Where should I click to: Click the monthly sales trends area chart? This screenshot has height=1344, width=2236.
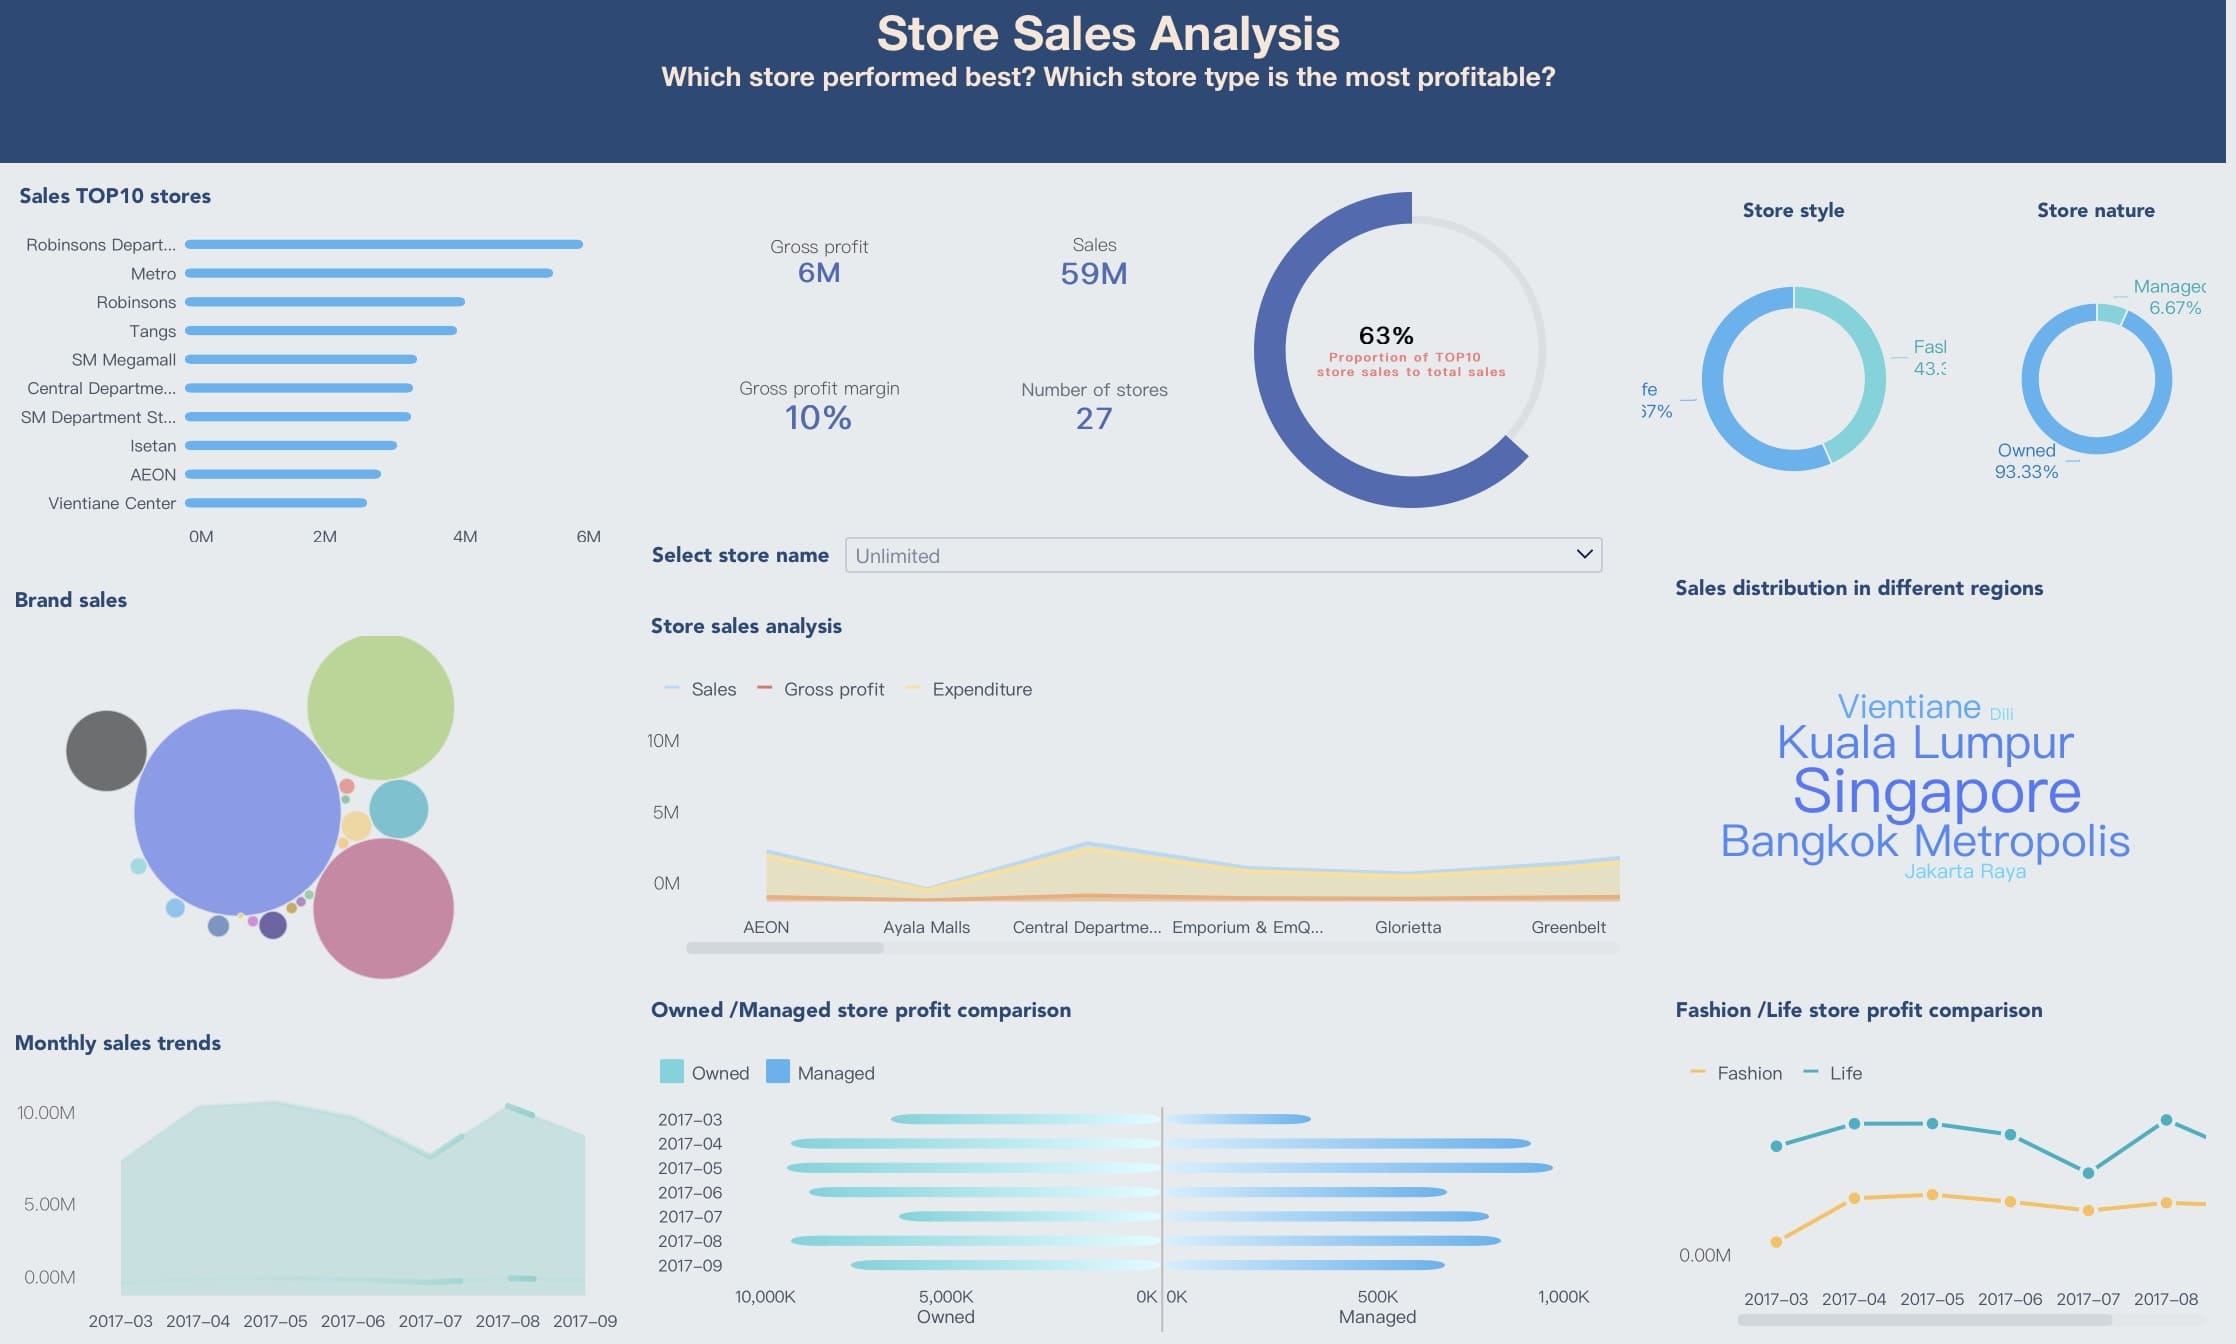click(x=352, y=1196)
